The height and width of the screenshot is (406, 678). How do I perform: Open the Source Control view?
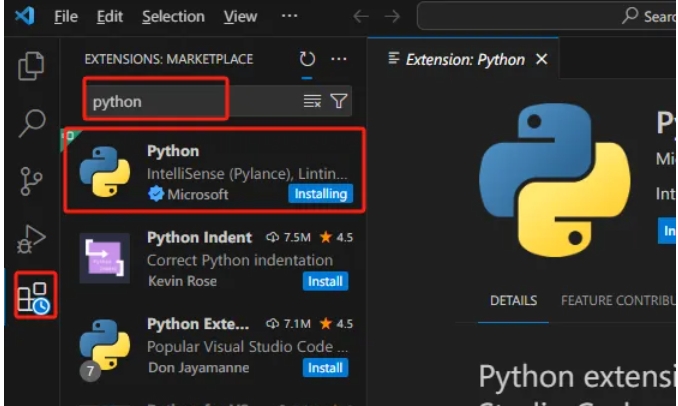[x=32, y=181]
